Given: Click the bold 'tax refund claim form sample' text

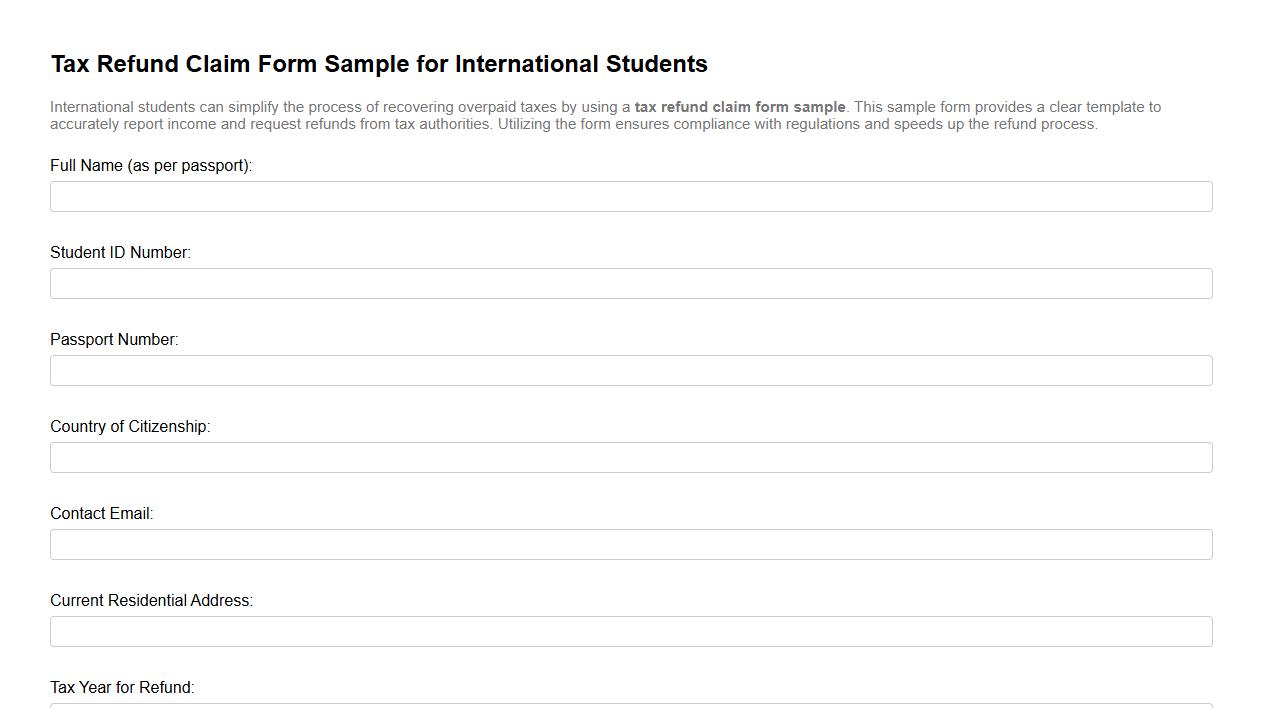Looking at the screenshot, I should pyautogui.click(x=740, y=106).
